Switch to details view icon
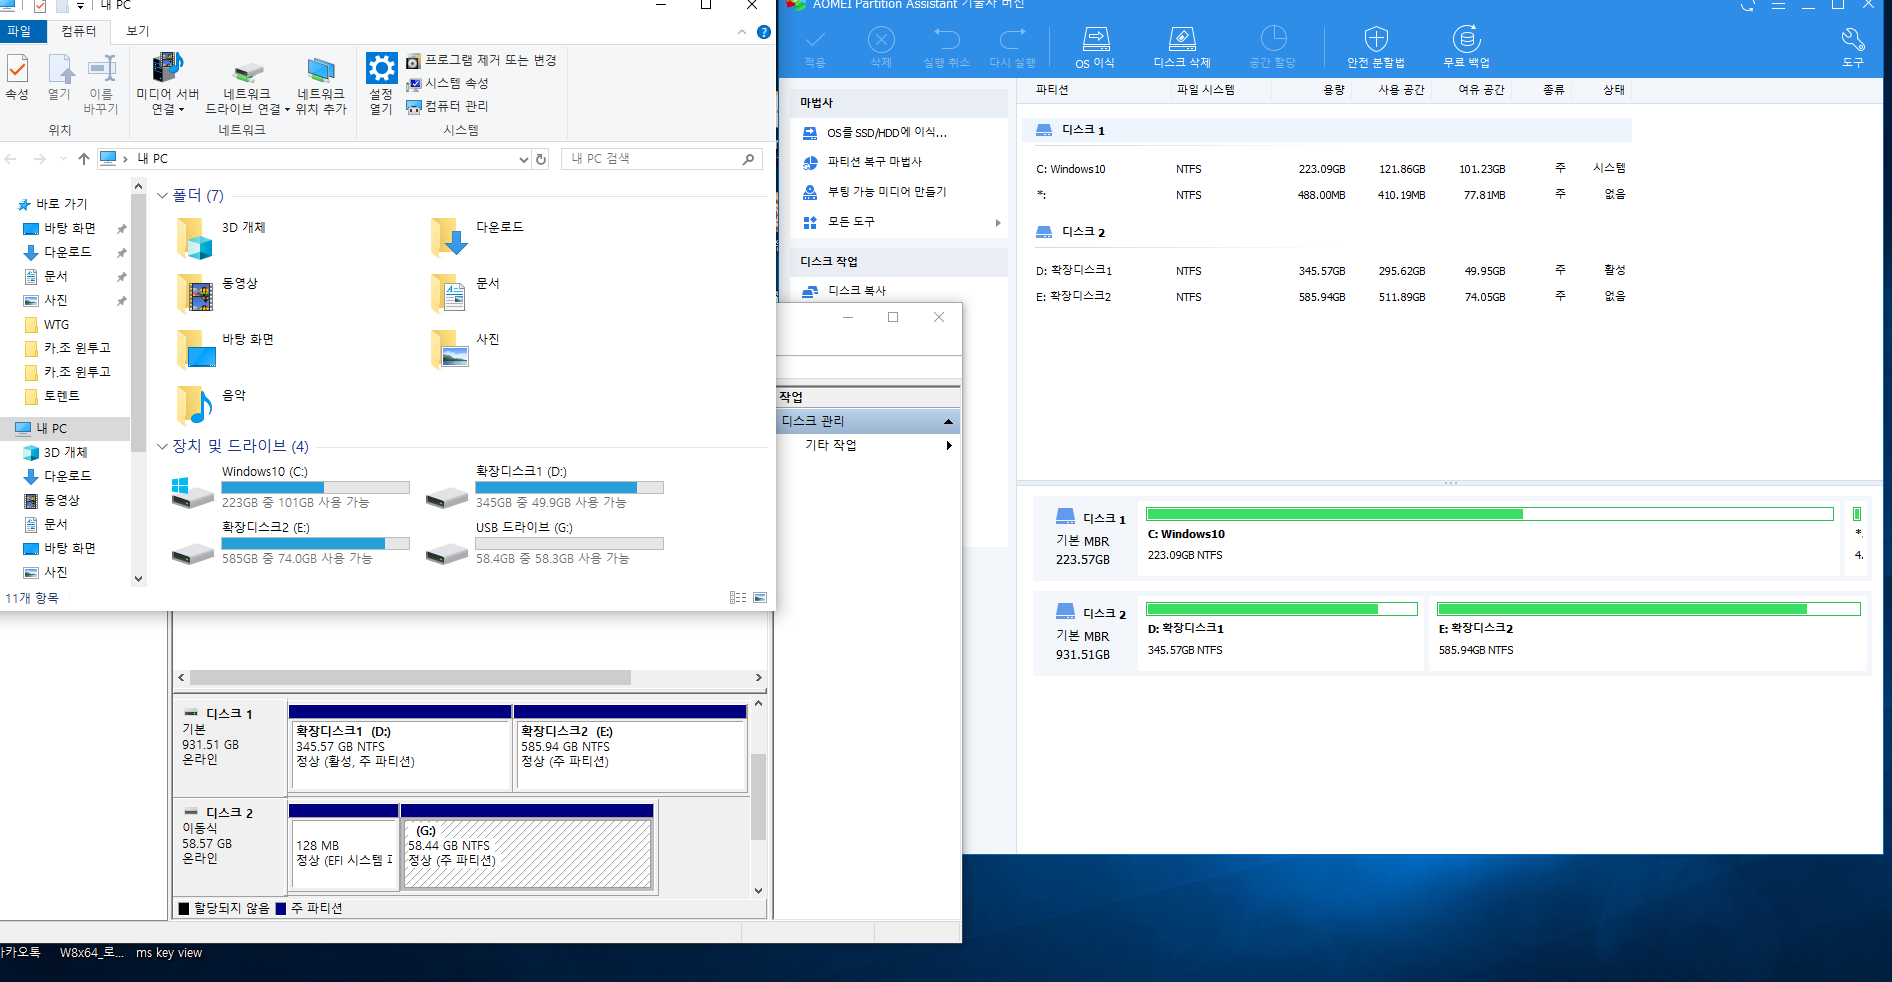Screen dimensions: 1892x982 click(x=738, y=598)
